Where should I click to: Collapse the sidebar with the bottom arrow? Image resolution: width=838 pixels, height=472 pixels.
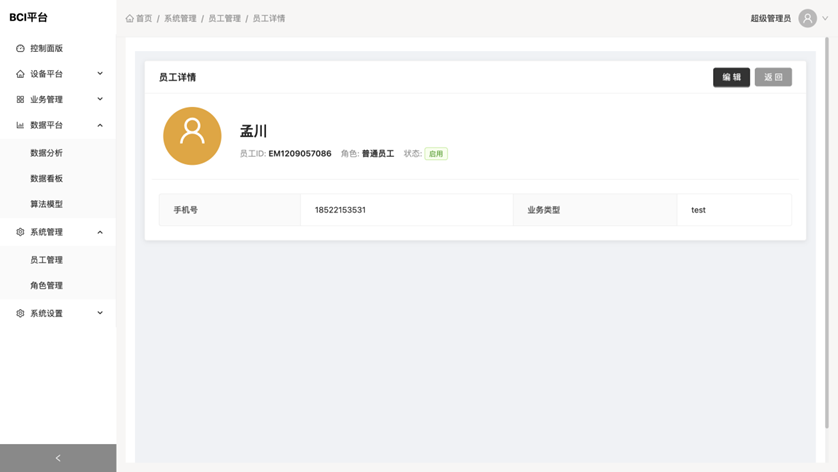(x=58, y=458)
